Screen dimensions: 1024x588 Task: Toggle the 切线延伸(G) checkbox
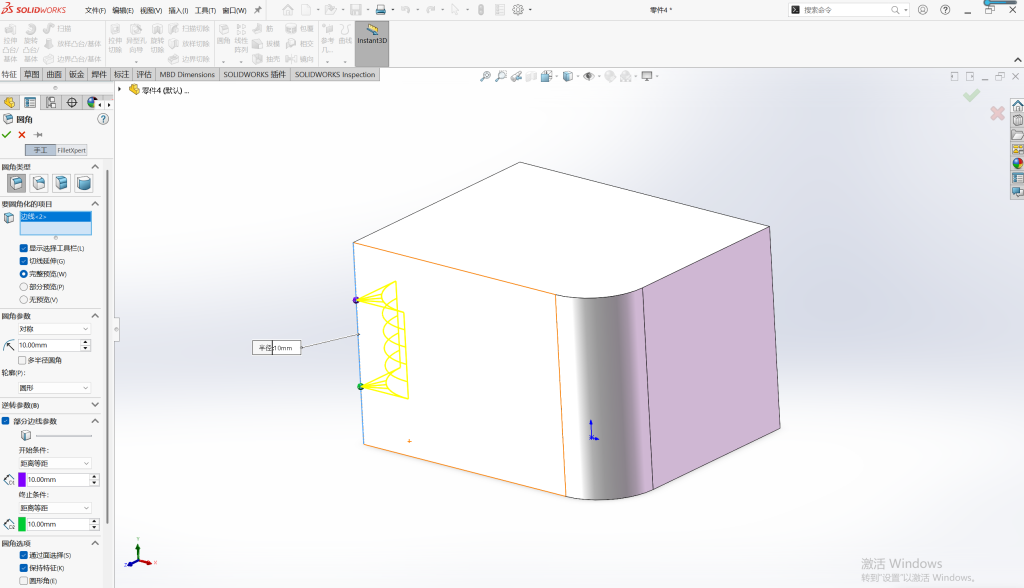click(x=24, y=261)
